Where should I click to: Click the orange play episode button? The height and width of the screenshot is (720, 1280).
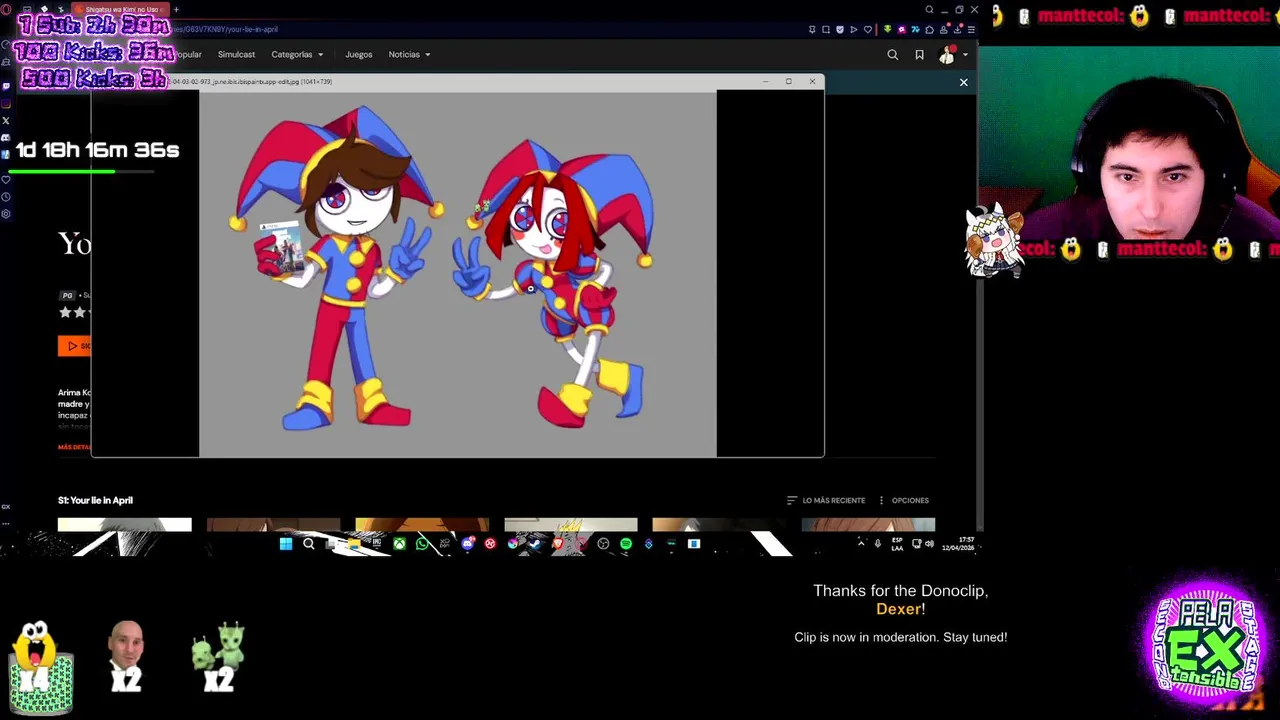74,346
